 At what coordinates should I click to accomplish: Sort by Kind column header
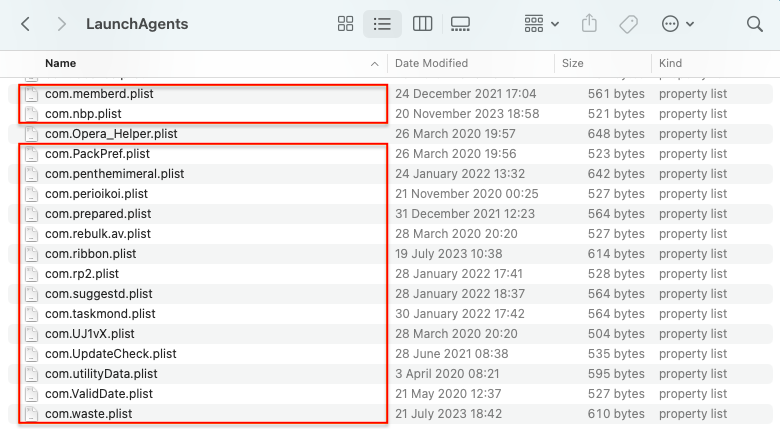point(670,63)
